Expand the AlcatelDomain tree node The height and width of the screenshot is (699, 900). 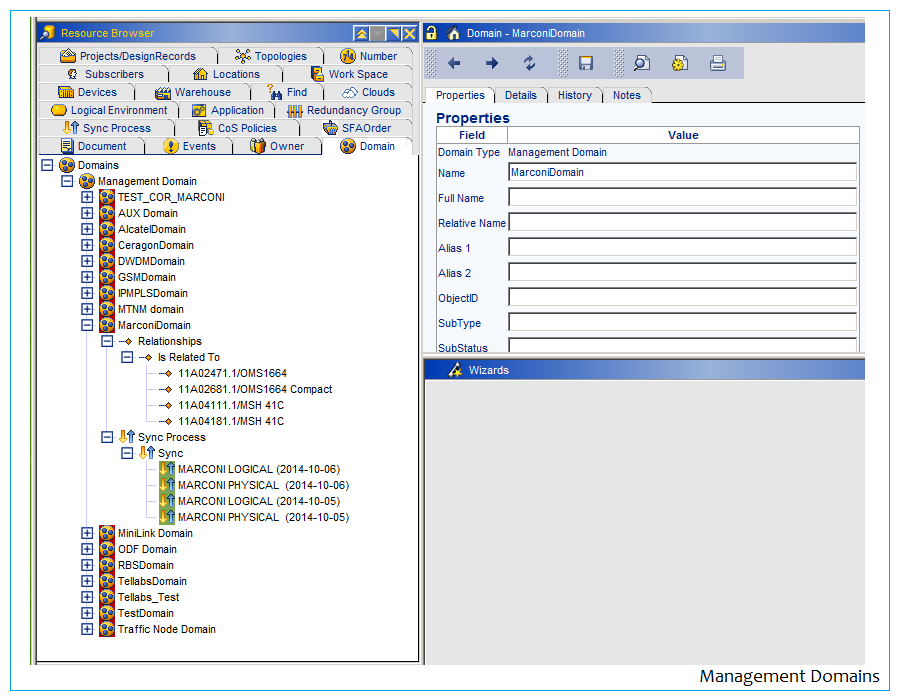pos(87,229)
